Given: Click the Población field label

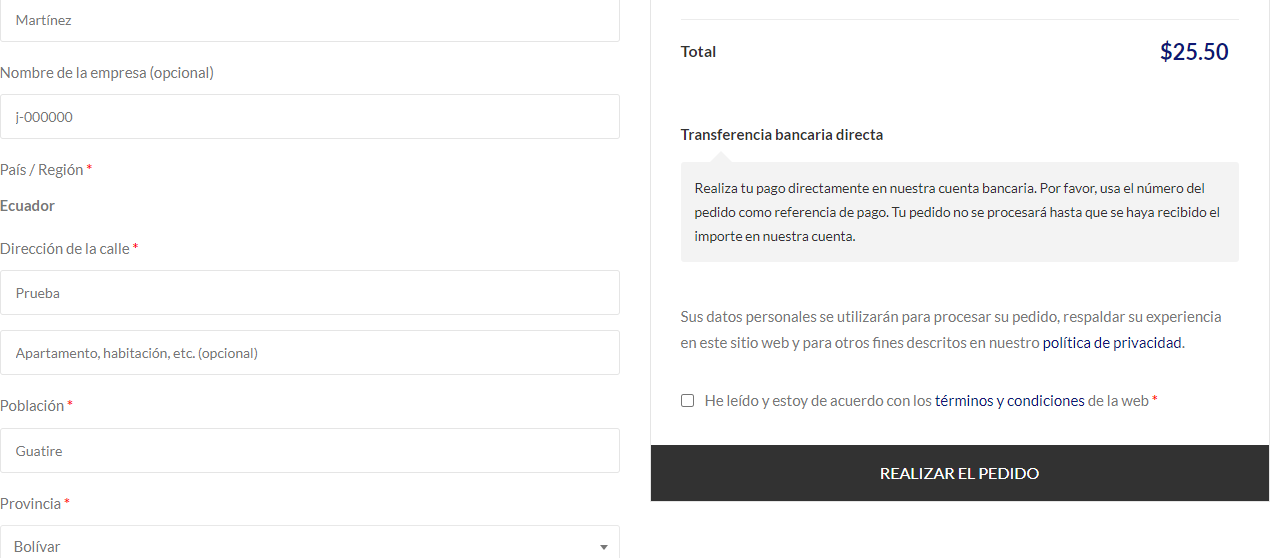Looking at the screenshot, I should point(32,406).
